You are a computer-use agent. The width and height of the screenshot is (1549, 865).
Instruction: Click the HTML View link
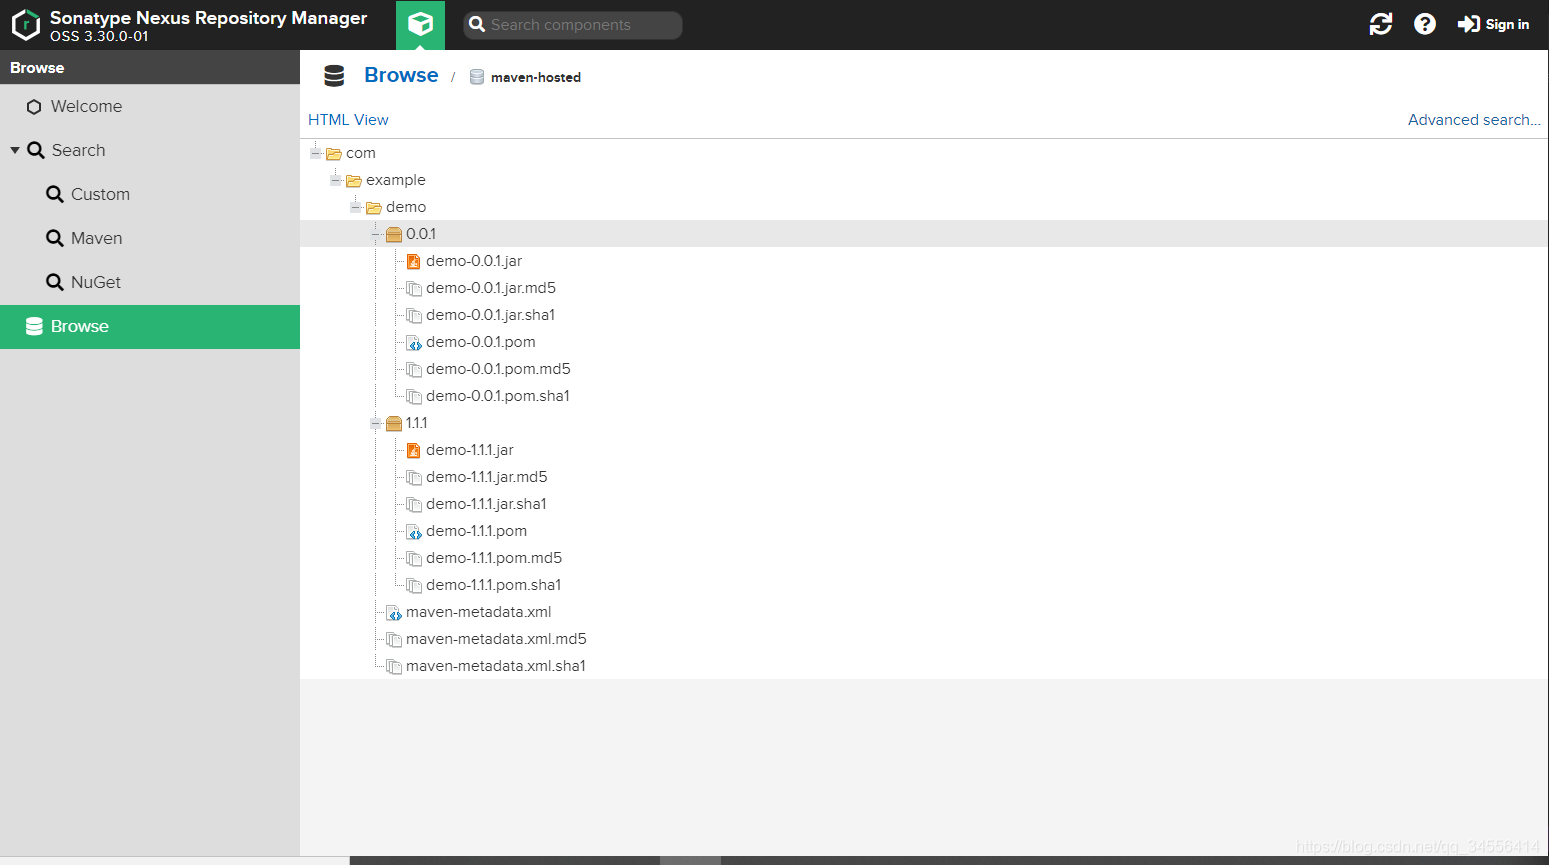coord(348,119)
